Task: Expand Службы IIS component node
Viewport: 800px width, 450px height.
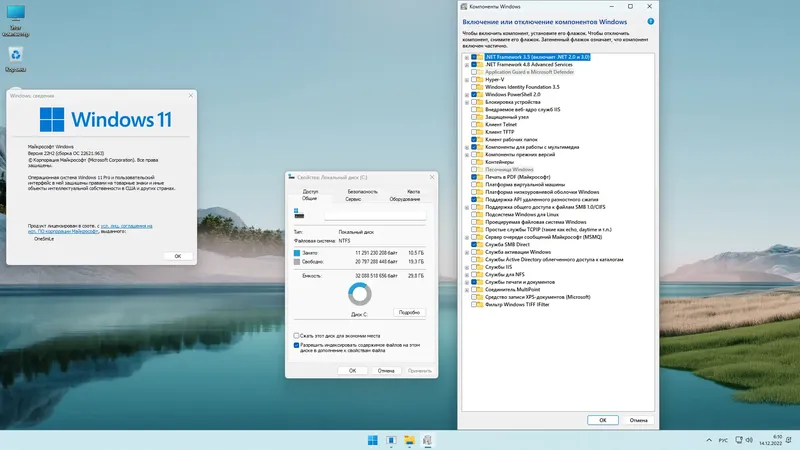Action: tap(466, 267)
